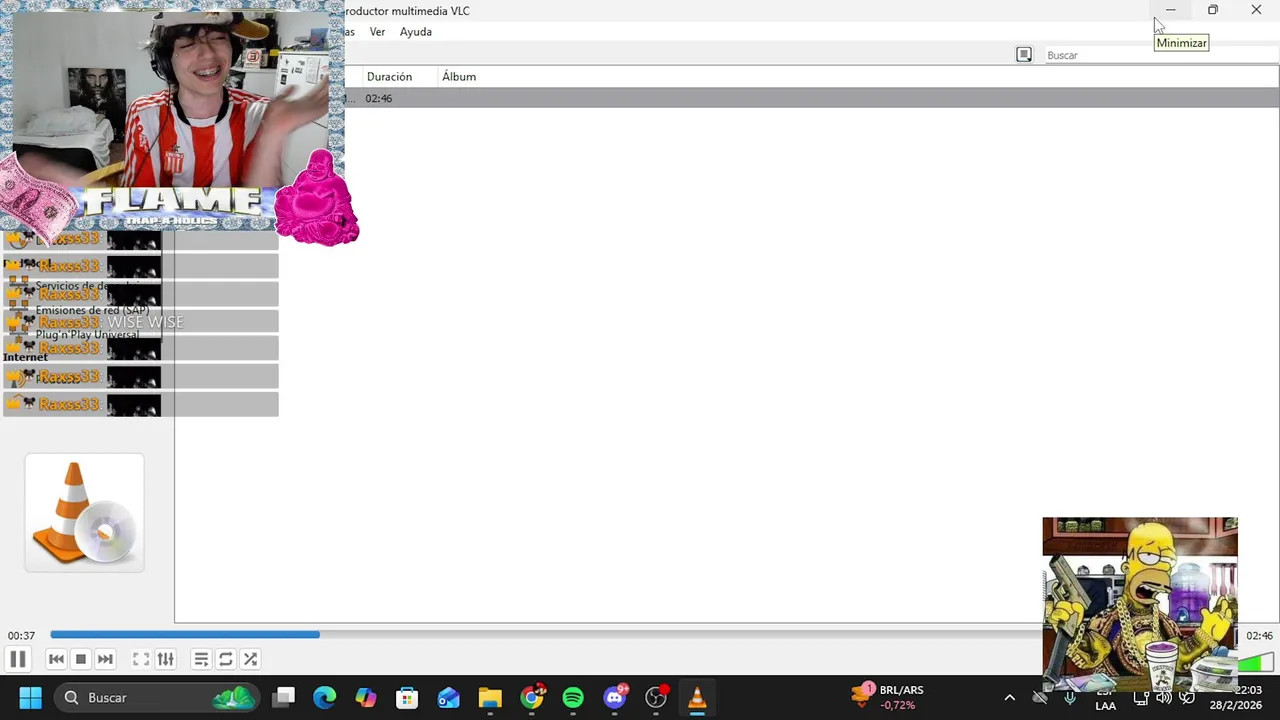Click total time 02:46 label

click(1259, 636)
